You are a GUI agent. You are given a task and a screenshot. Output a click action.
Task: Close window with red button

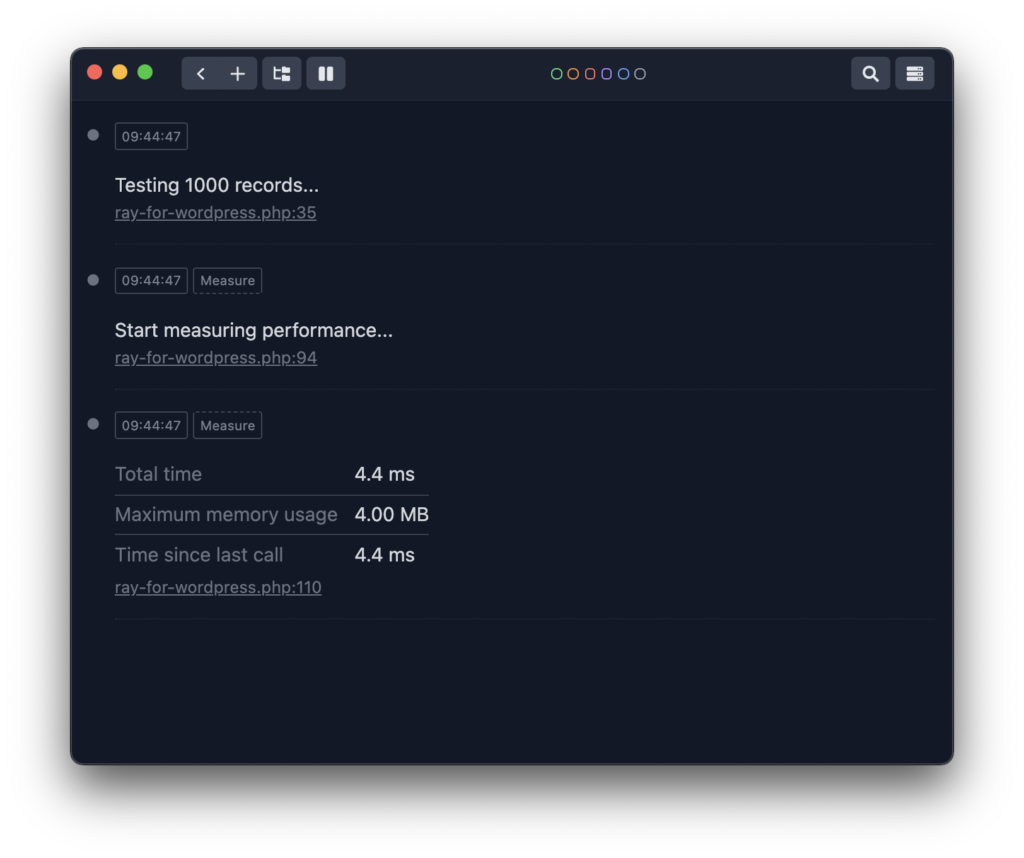click(95, 72)
